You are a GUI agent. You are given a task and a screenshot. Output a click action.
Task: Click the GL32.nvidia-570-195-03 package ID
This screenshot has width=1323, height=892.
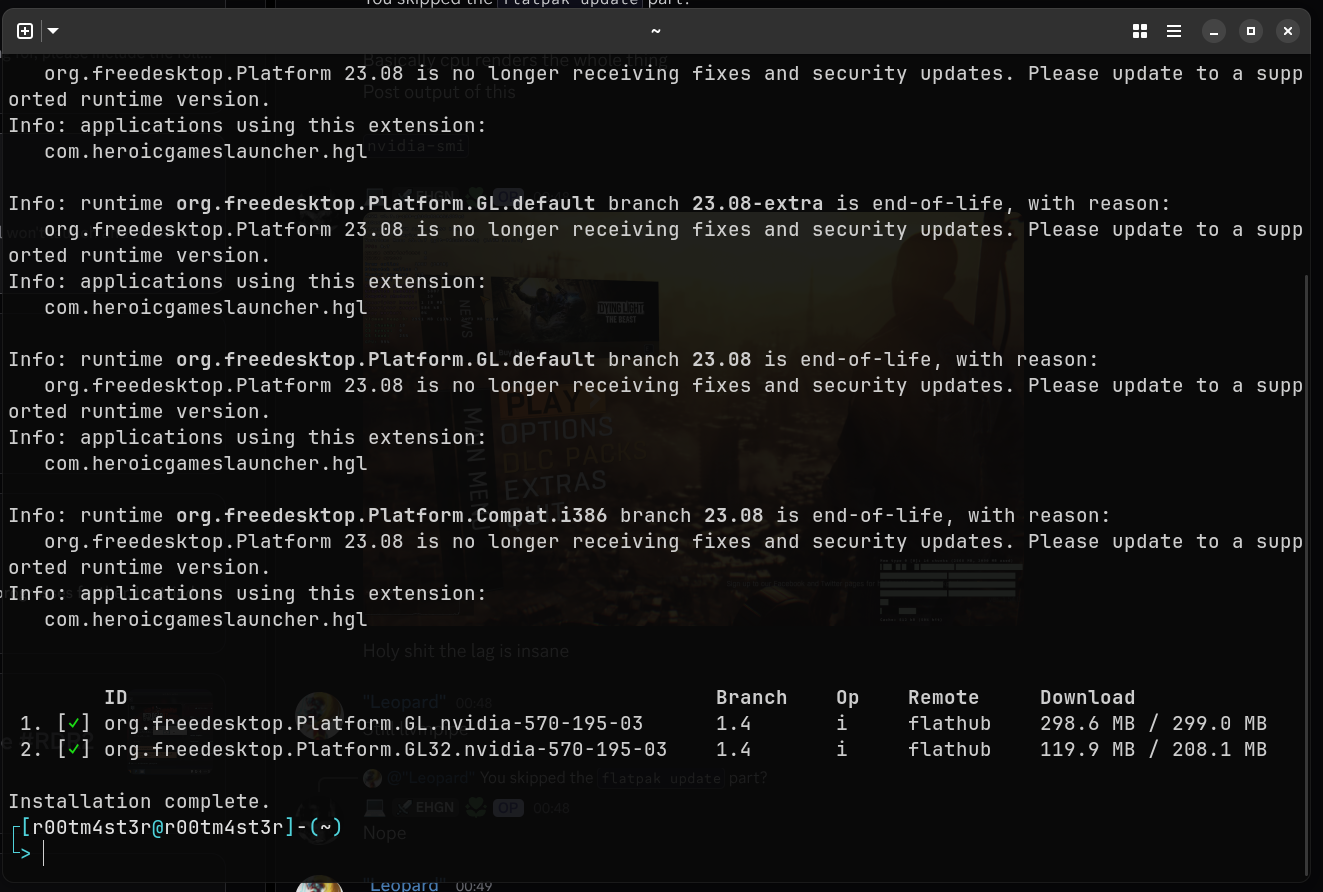(386, 749)
